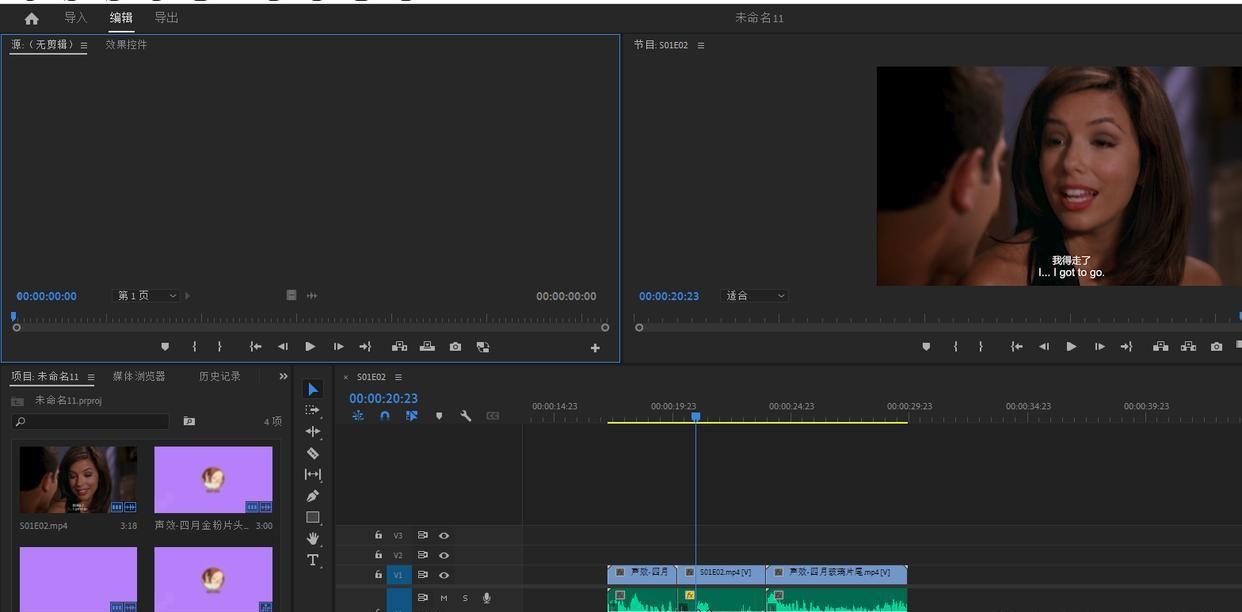This screenshot has width=1242, height=612.
Task: Select the Ripple Edit tool
Action: coord(313,431)
